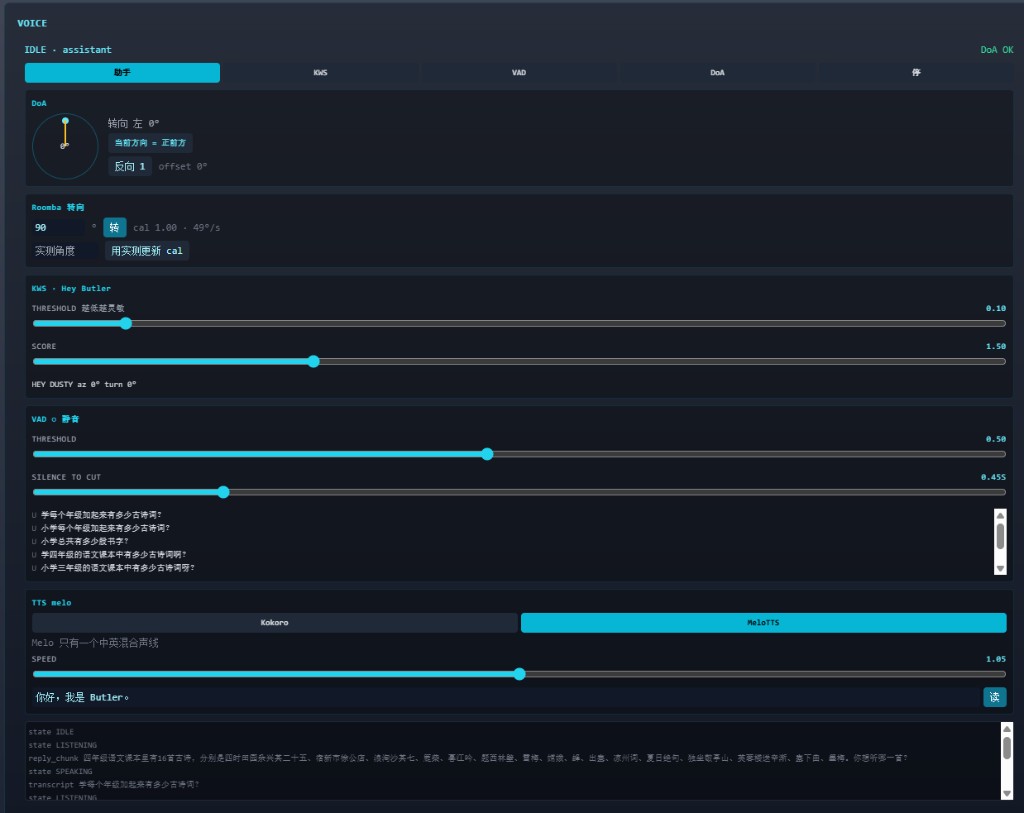The image size is (1024, 813).
Task: Click the 读 speak button
Action: 995,697
